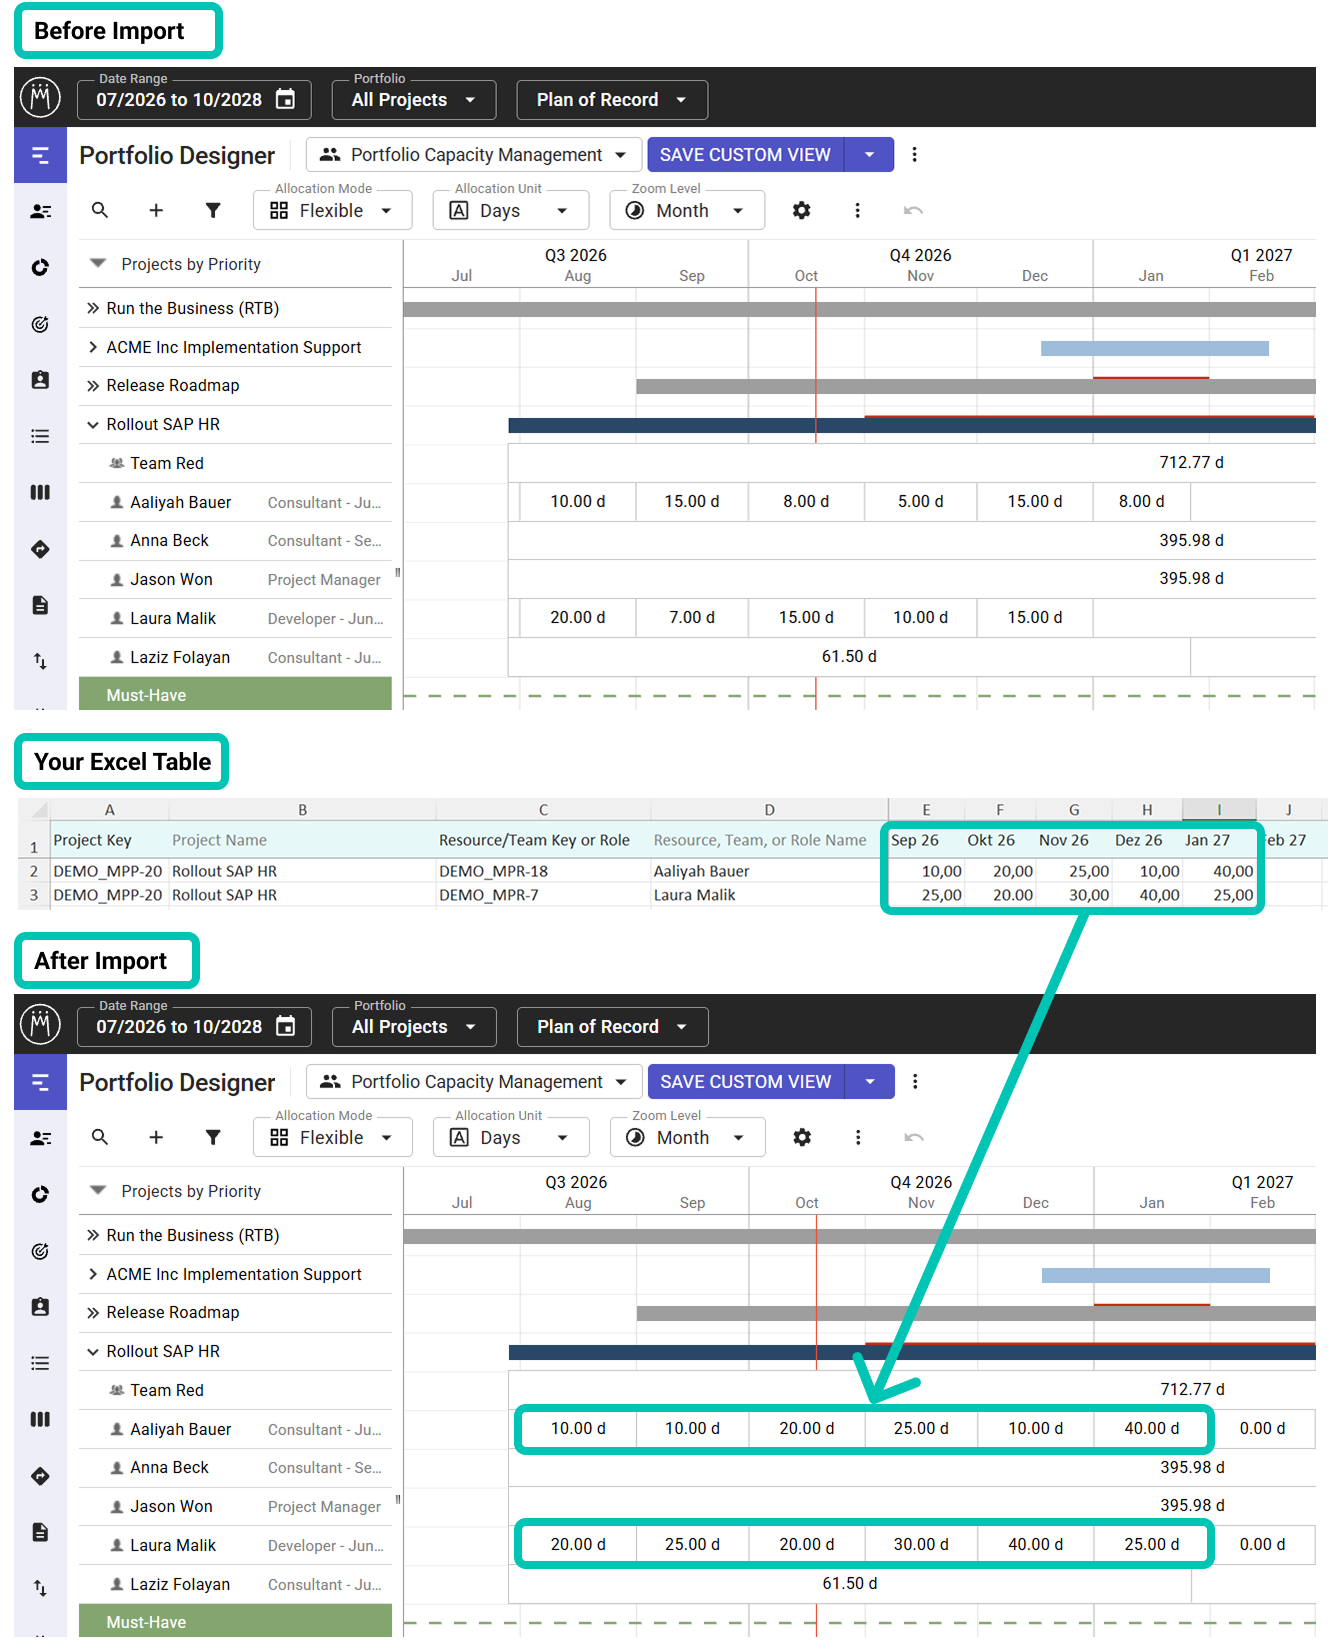Open kebab menu next to Save Custom View, Before Import
1331x1649 pixels.
[x=914, y=154]
